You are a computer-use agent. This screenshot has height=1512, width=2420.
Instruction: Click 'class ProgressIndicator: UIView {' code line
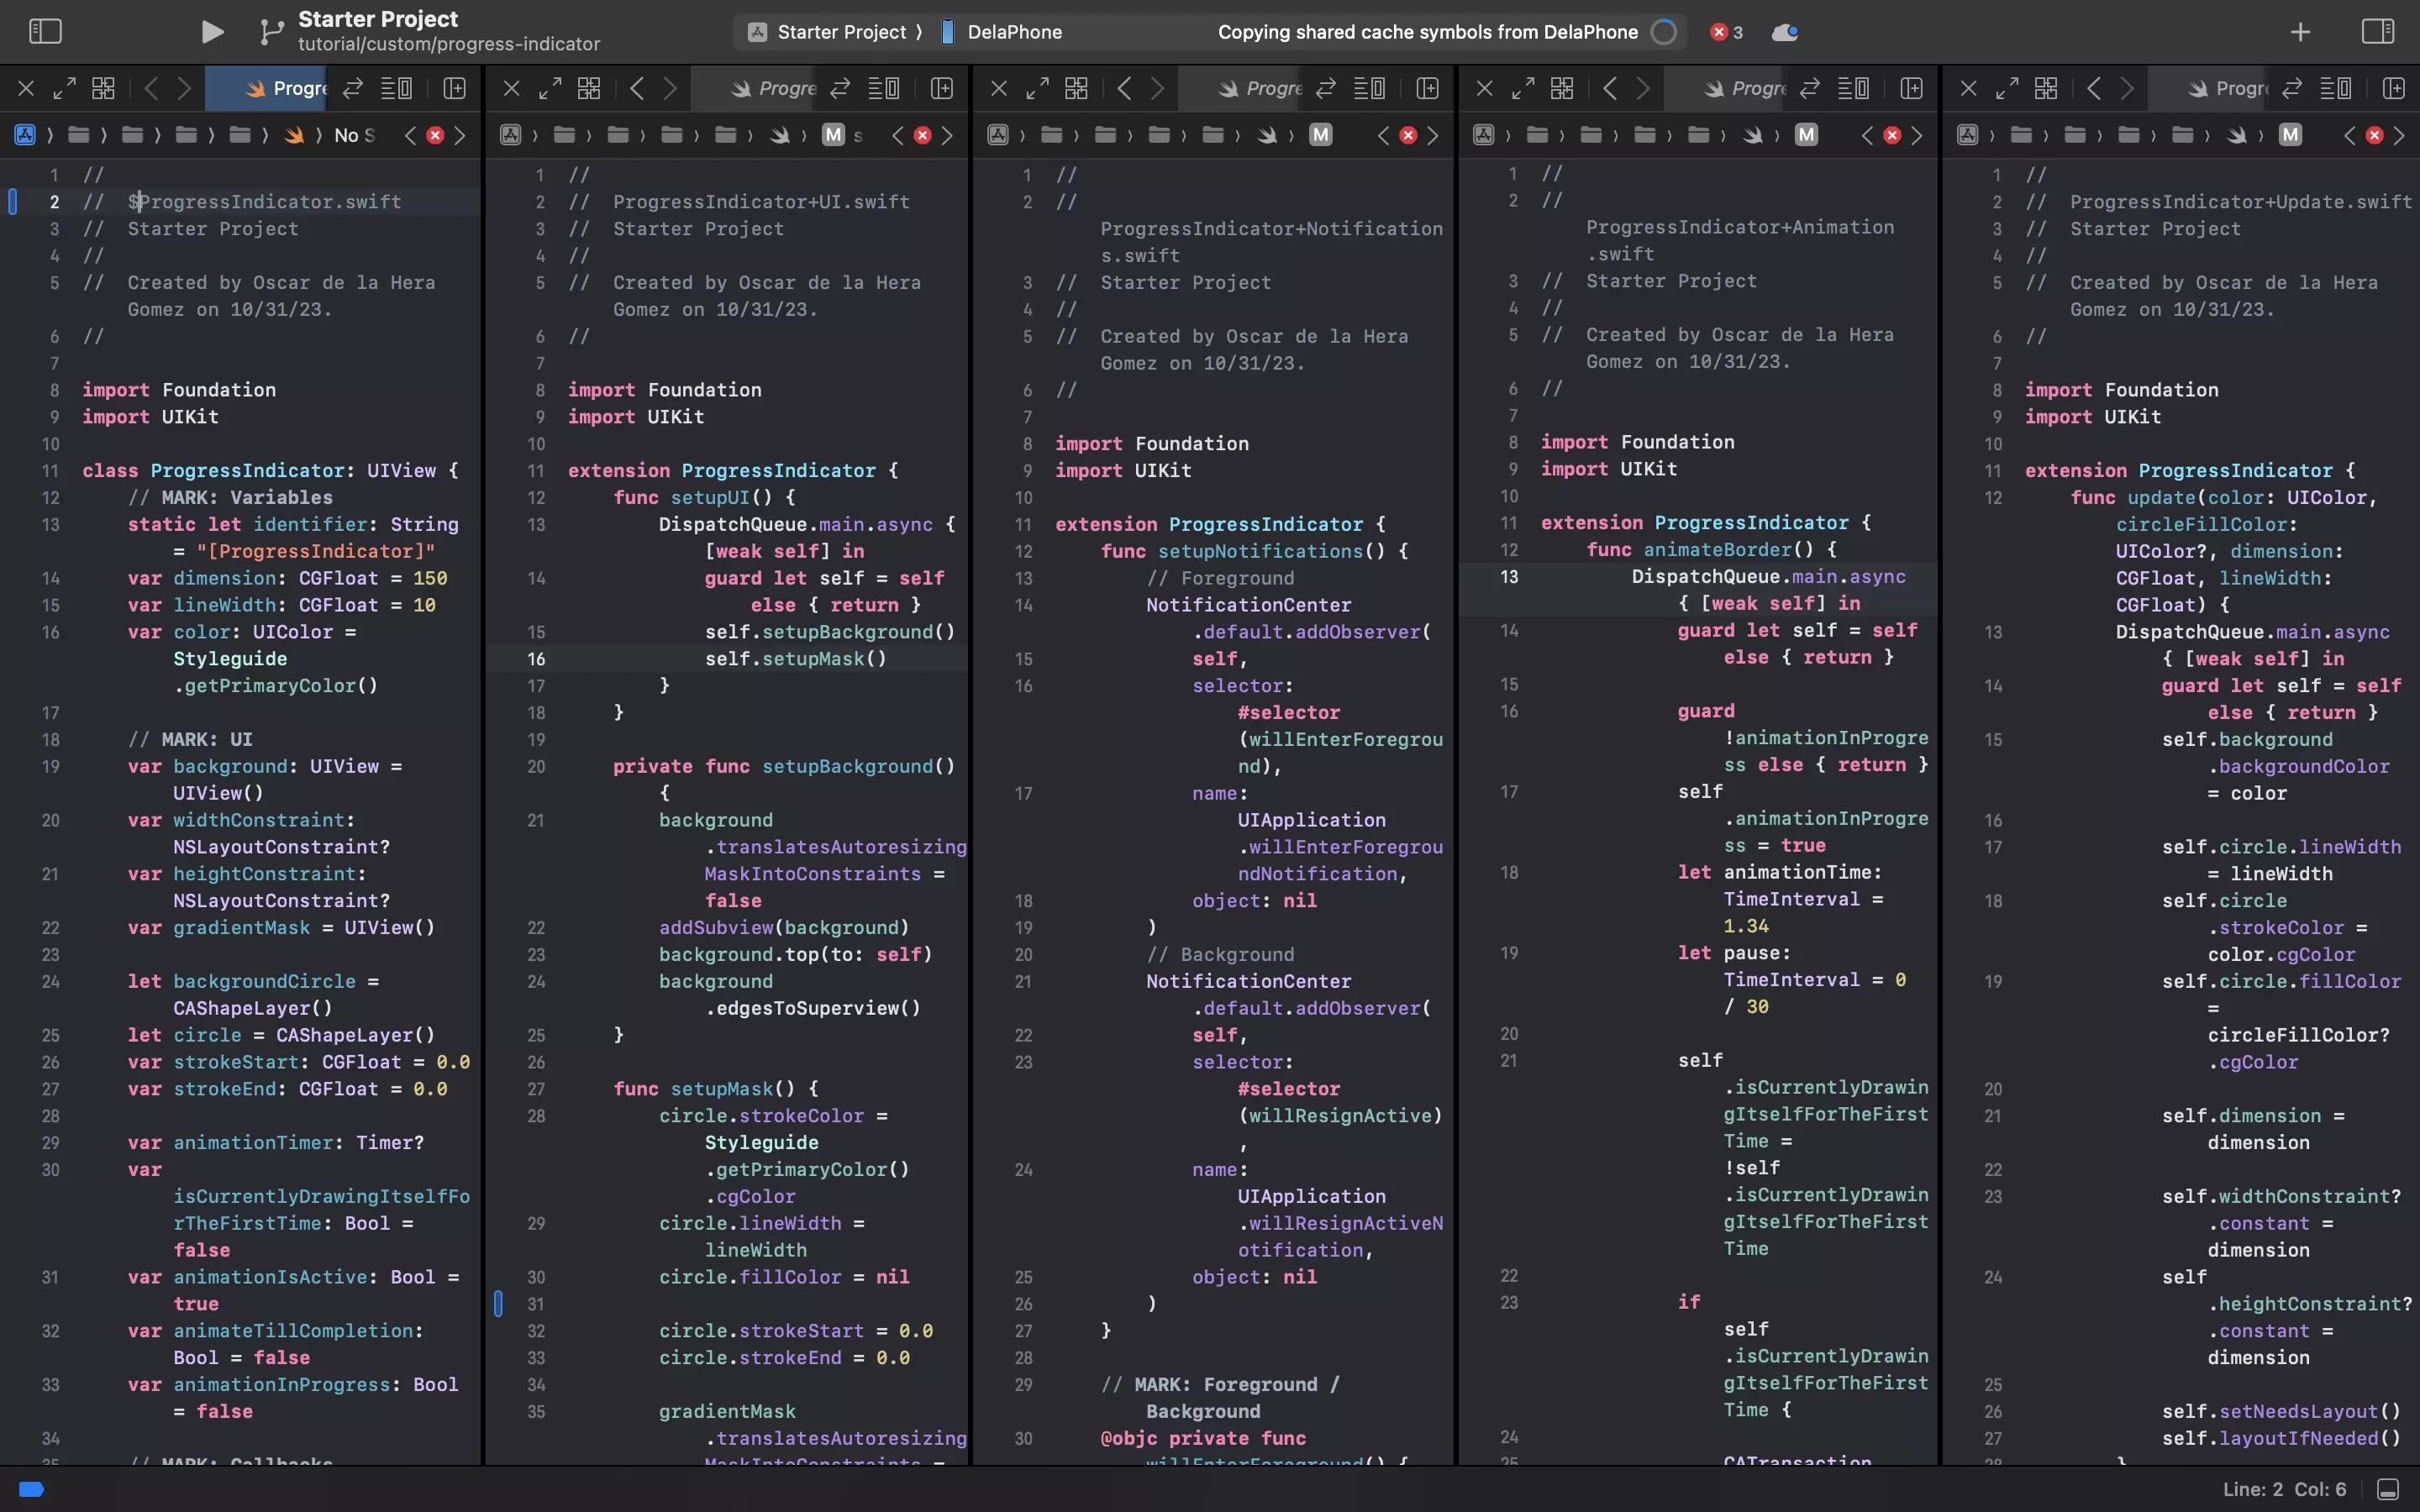(270, 470)
